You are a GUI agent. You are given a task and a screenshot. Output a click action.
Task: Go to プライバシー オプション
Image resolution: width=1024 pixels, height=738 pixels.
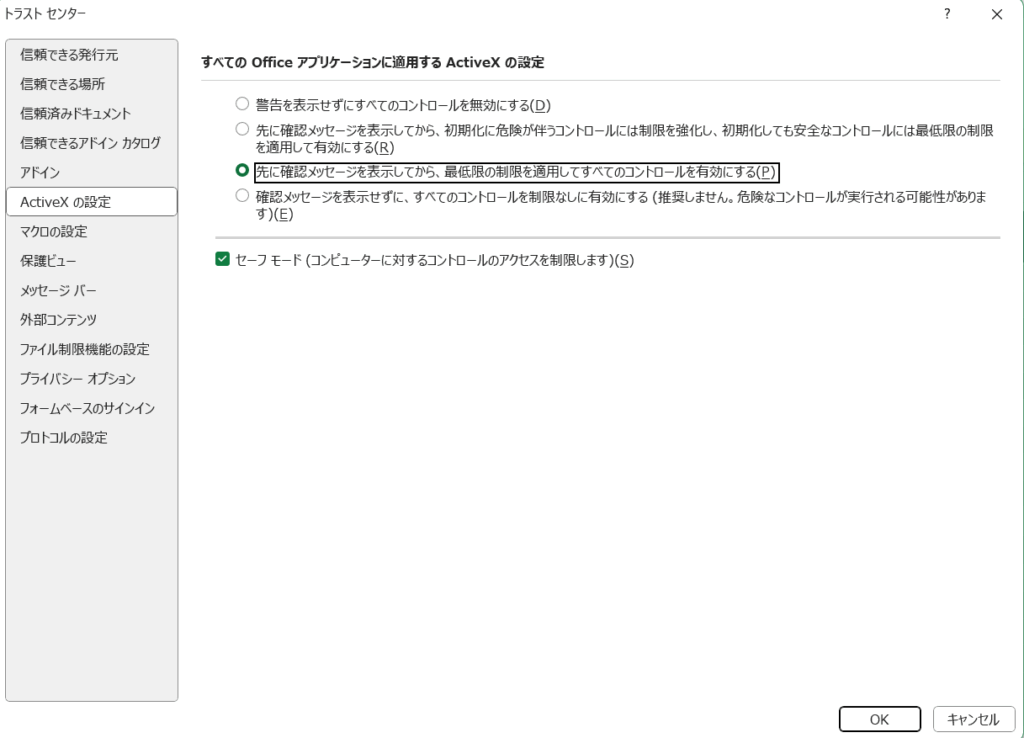tap(78, 379)
